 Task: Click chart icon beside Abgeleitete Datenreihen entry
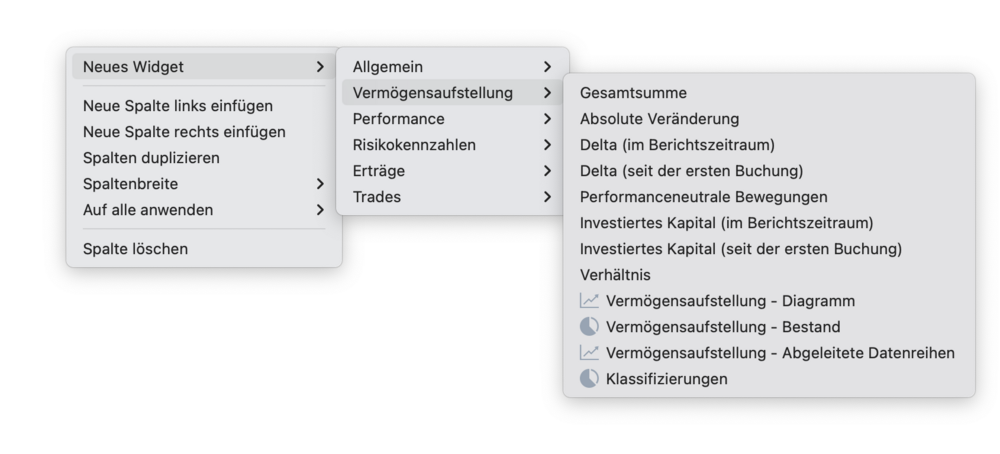[x=590, y=353]
